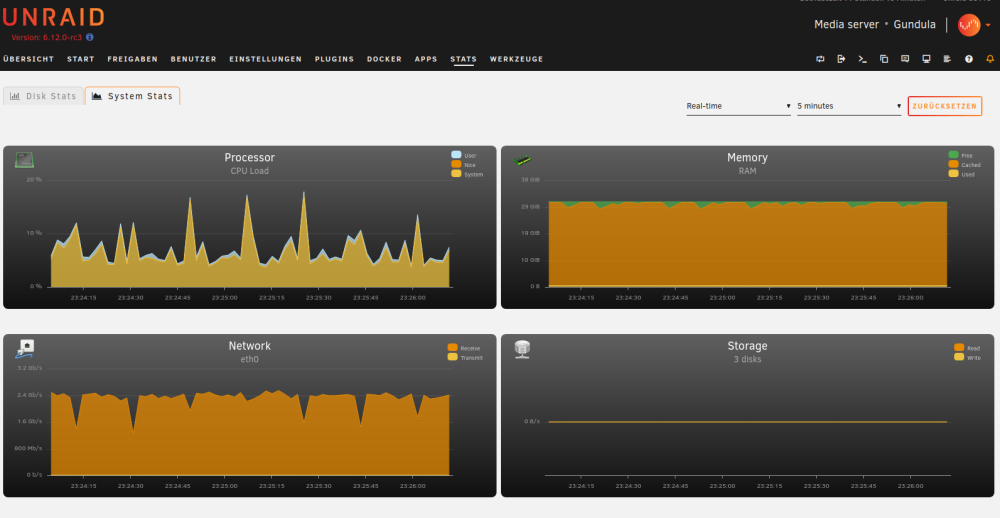Open the STATS menu

pos(464,59)
